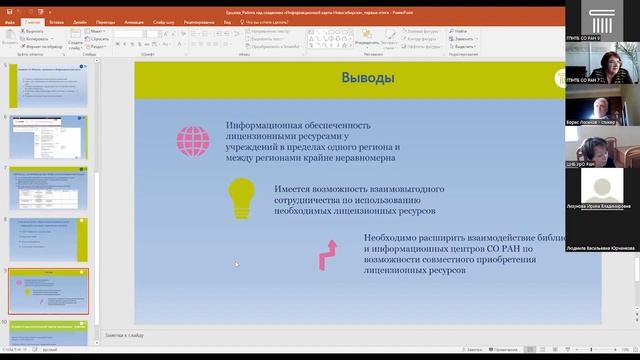The image size is (640, 360).
Task: Click increase font size icon
Action: (166, 34)
